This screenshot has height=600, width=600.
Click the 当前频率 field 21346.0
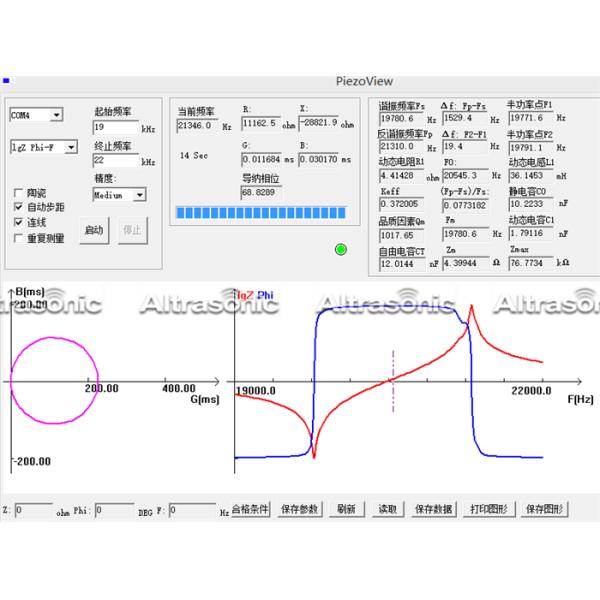(x=197, y=126)
